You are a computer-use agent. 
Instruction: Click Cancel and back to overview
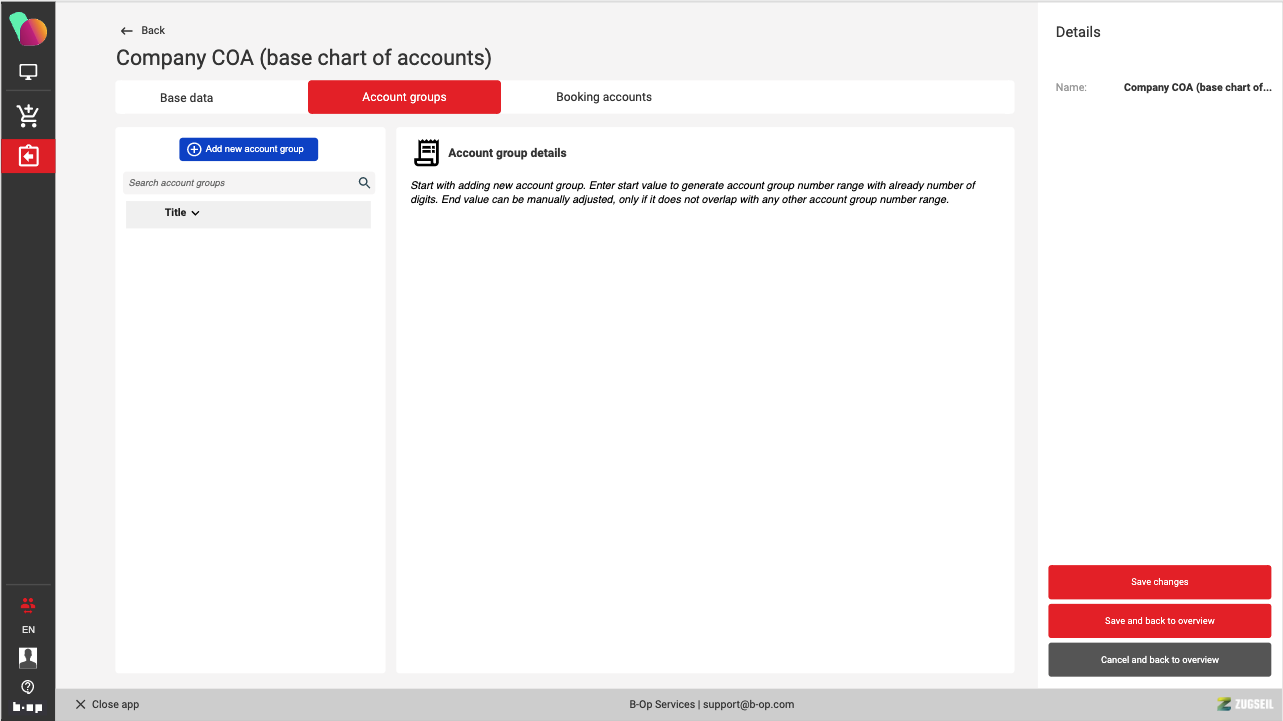(1159, 660)
